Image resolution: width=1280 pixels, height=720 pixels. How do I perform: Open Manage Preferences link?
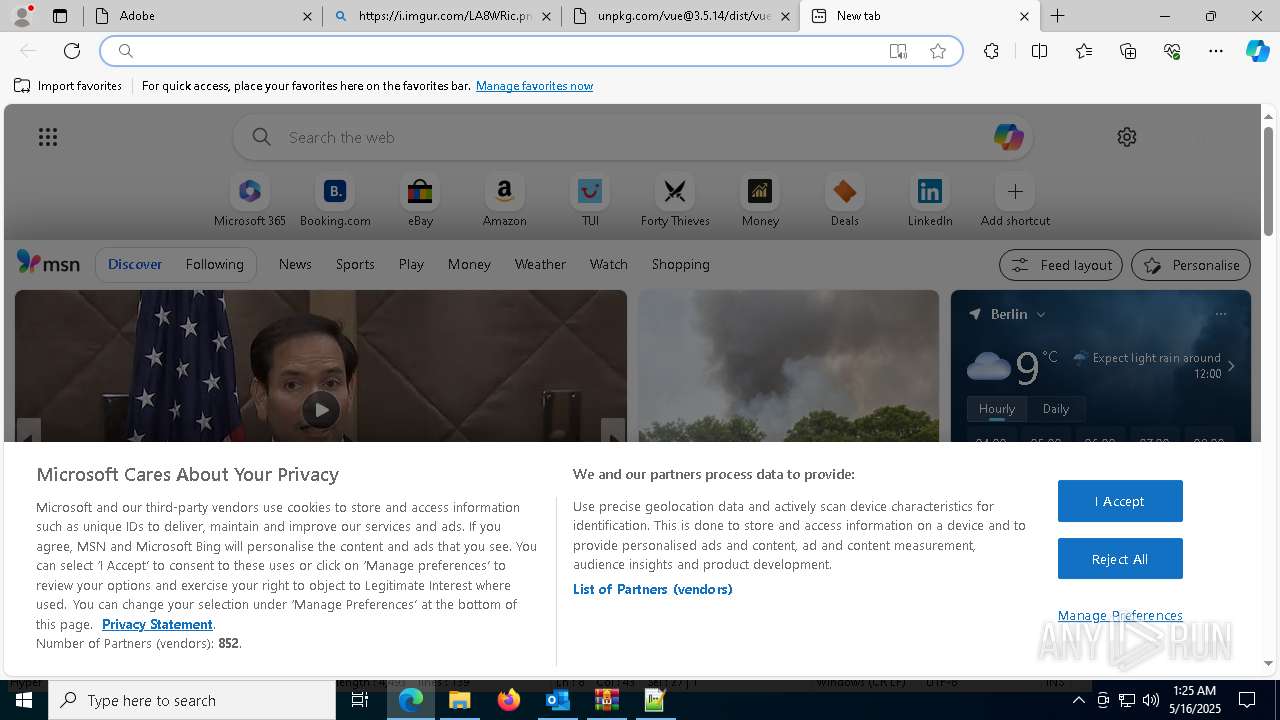pyautogui.click(x=1120, y=615)
